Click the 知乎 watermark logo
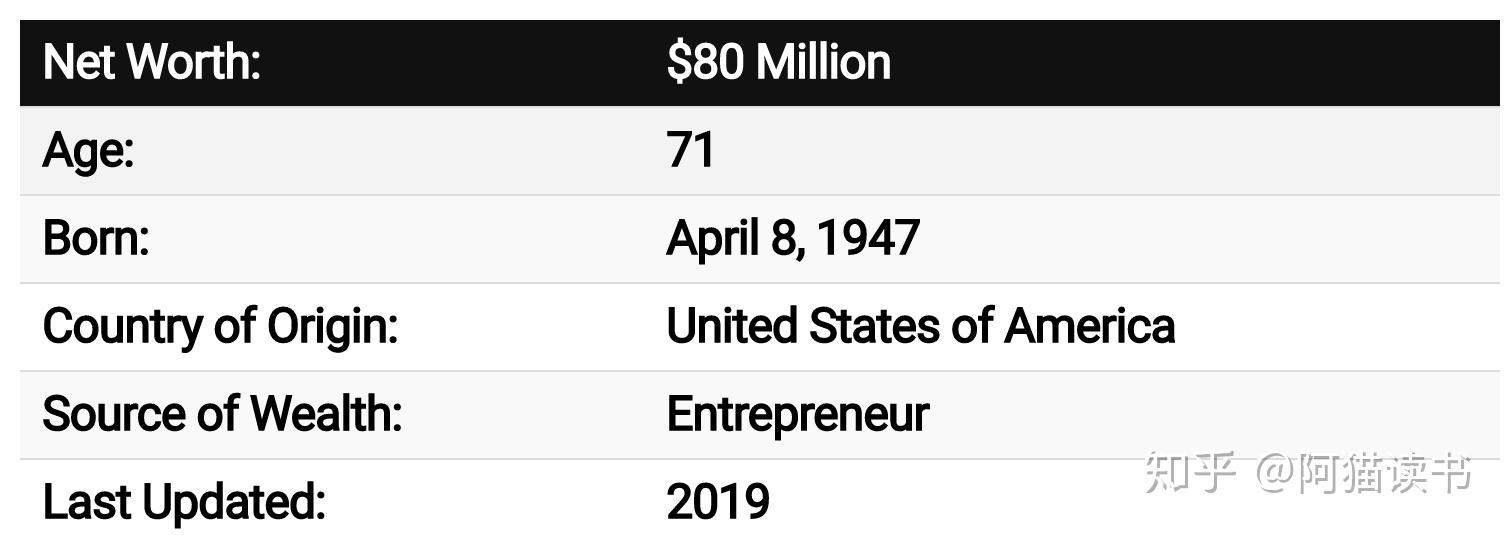1510x536 pixels. pos(1188,472)
